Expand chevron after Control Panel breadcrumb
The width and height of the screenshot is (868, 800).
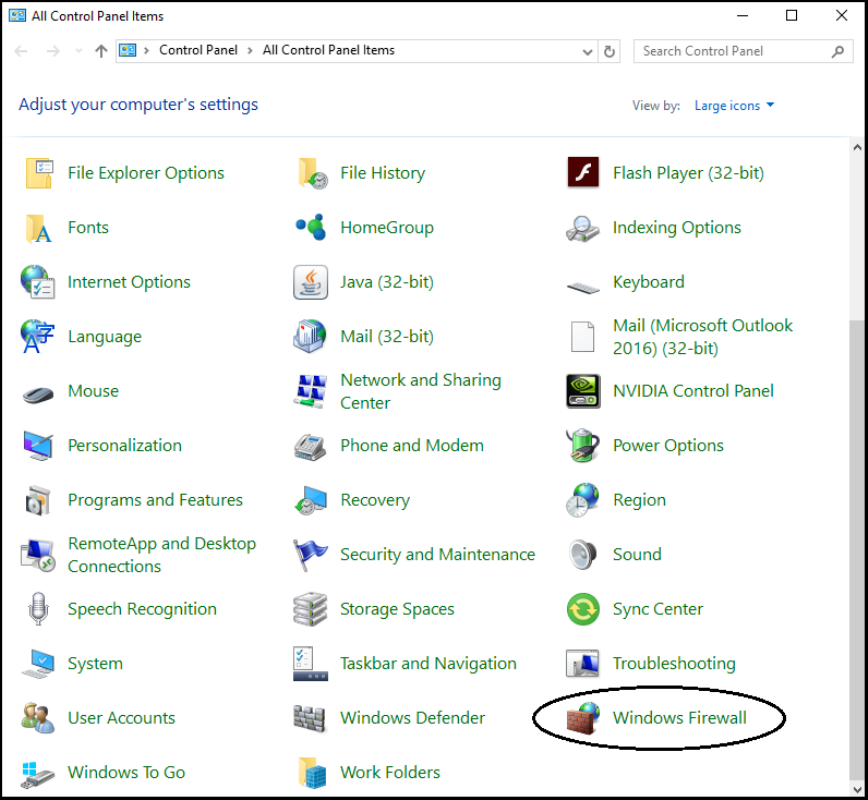click(x=250, y=51)
